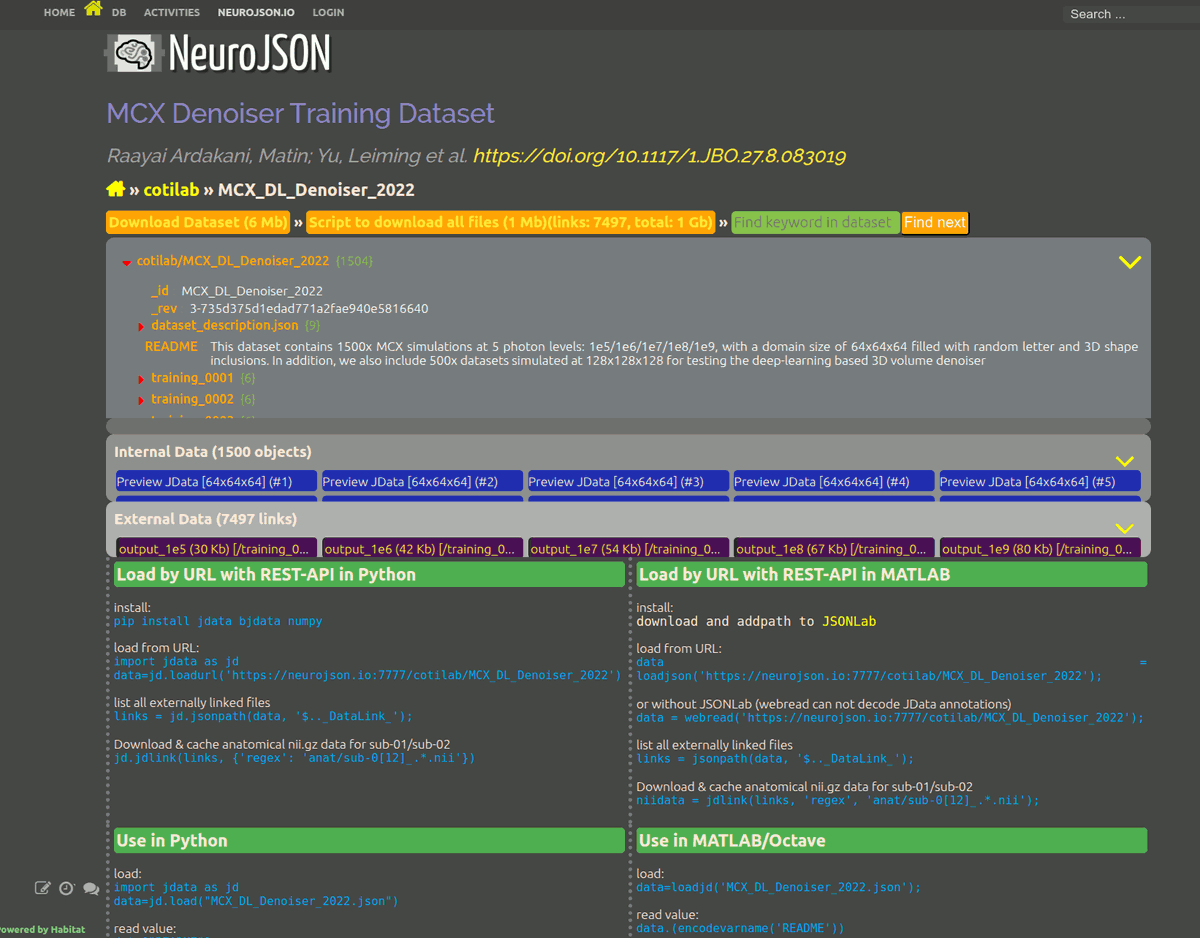Click the yellow house icon in the breadcrumb
This screenshot has height=938, width=1200.
tap(116, 189)
